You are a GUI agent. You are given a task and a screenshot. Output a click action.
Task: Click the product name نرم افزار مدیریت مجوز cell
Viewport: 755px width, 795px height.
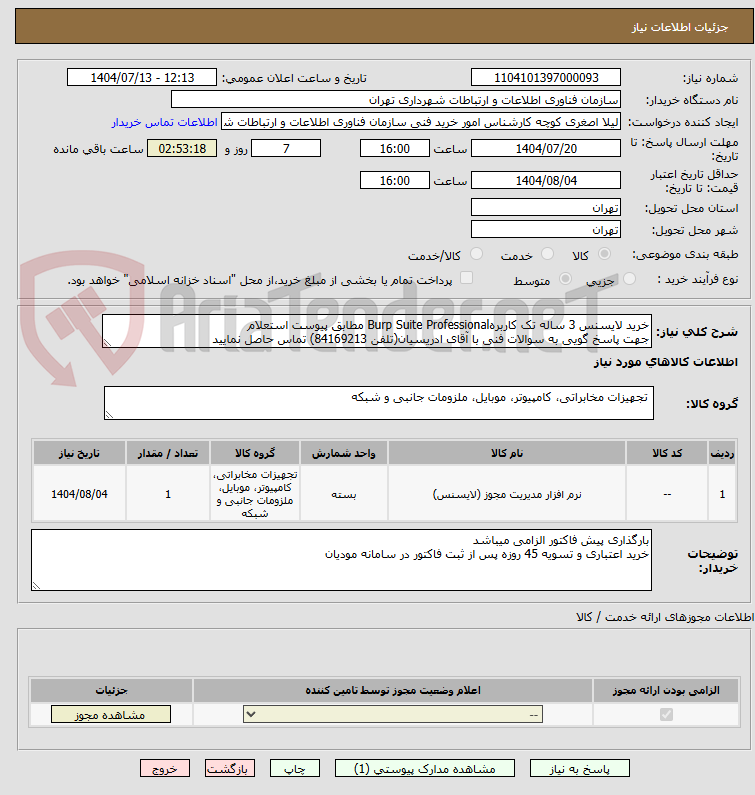point(507,494)
